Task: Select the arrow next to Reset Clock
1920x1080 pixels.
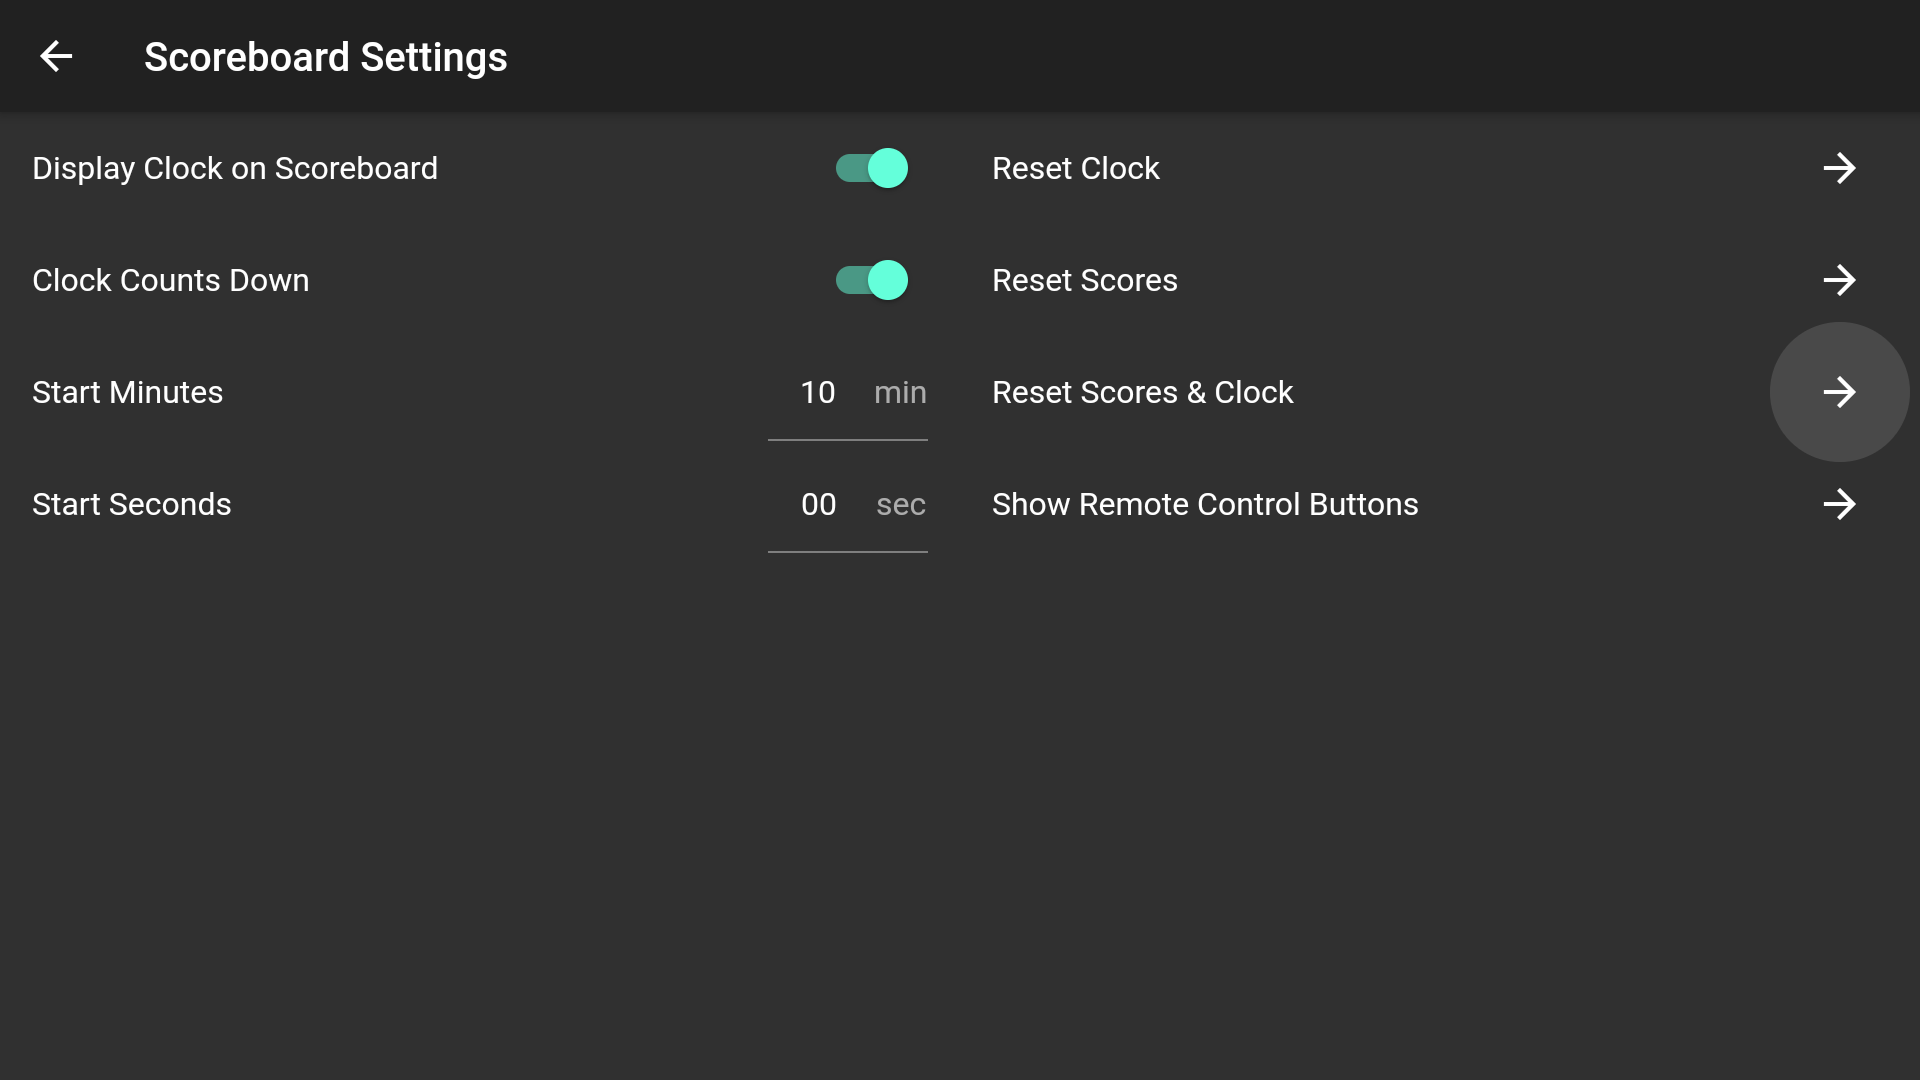Action: 1840,168
